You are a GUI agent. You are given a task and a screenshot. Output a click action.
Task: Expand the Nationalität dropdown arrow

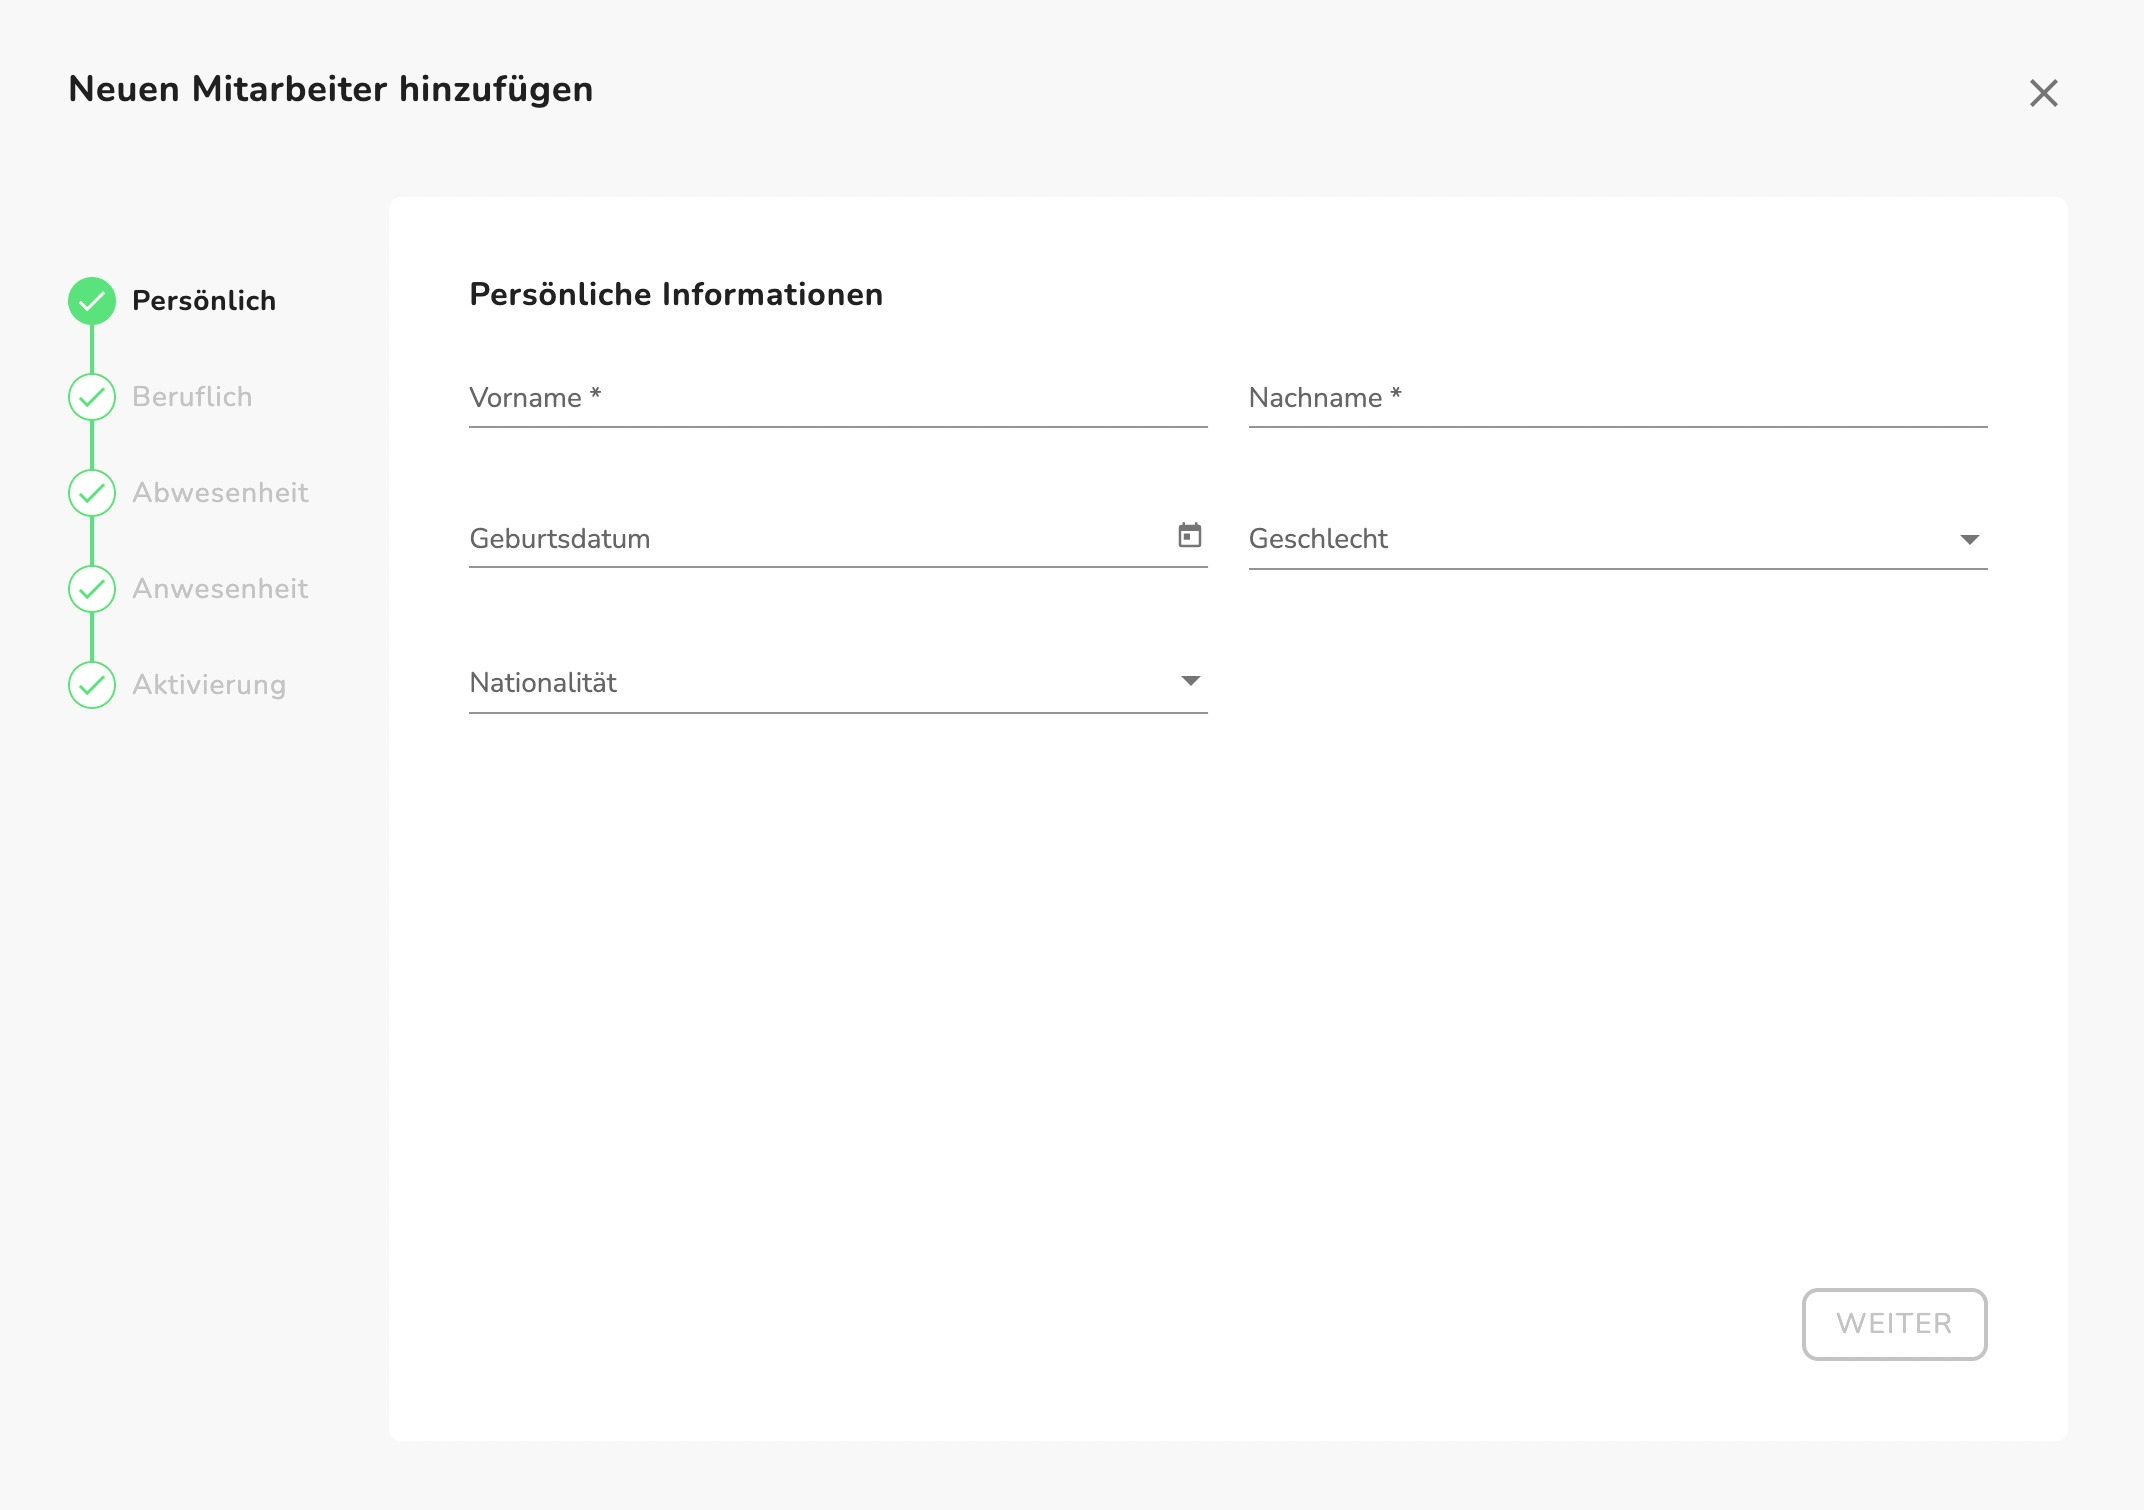coord(1189,682)
